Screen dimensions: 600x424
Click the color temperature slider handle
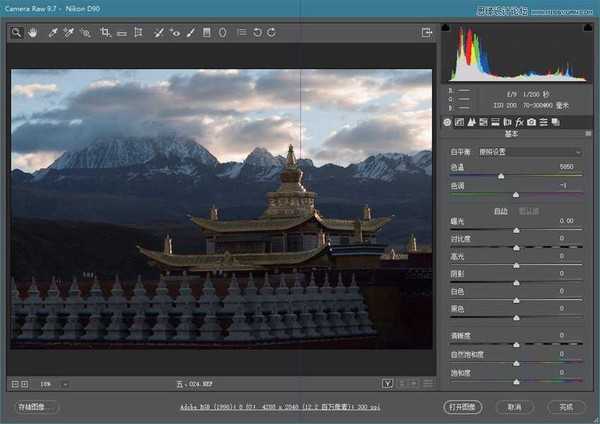pos(500,176)
